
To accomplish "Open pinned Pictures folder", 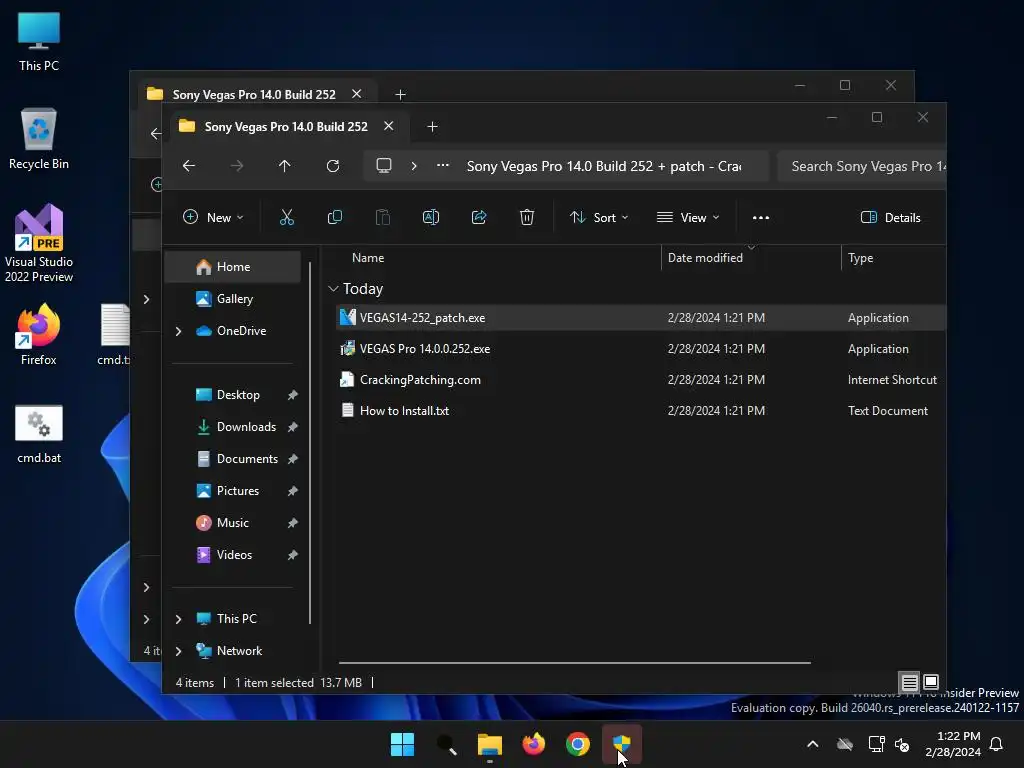I will tap(233, 490).
